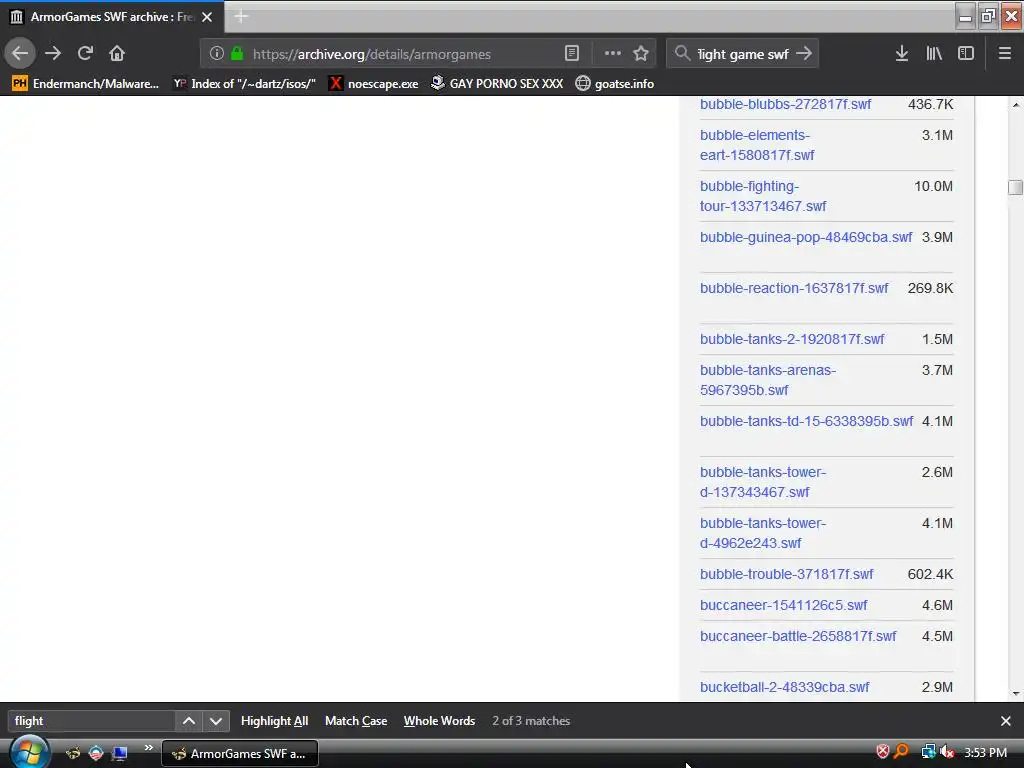Image resolution: width=1024 pixels, height=768 pixels.
Task: Open bubble-tanks-arenas-5967395b.swf link
Action: pyautogui.click(x=768, y=380)
